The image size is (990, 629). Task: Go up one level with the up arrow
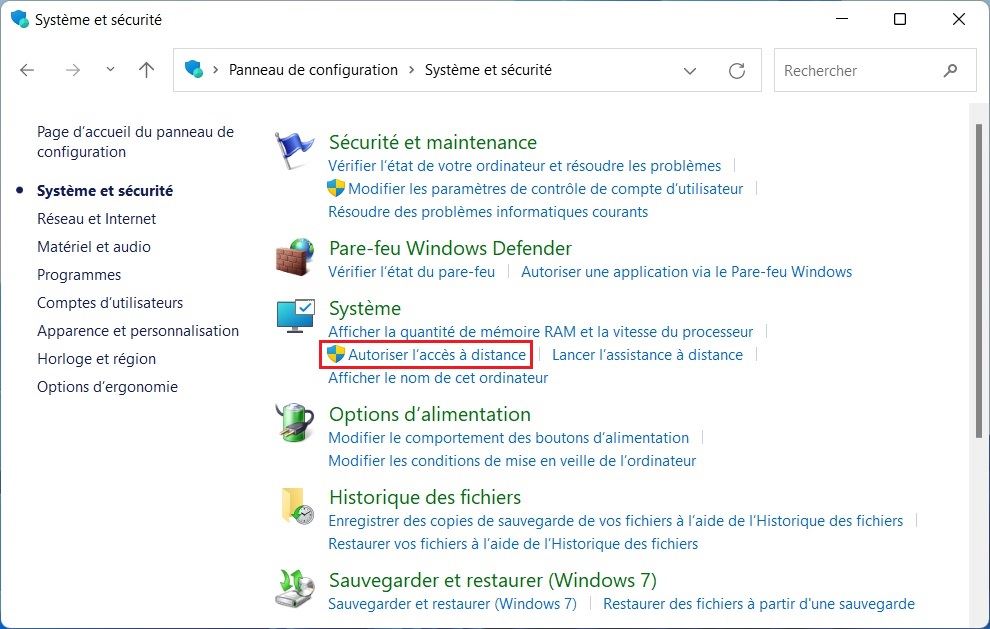tap(145, 70)
